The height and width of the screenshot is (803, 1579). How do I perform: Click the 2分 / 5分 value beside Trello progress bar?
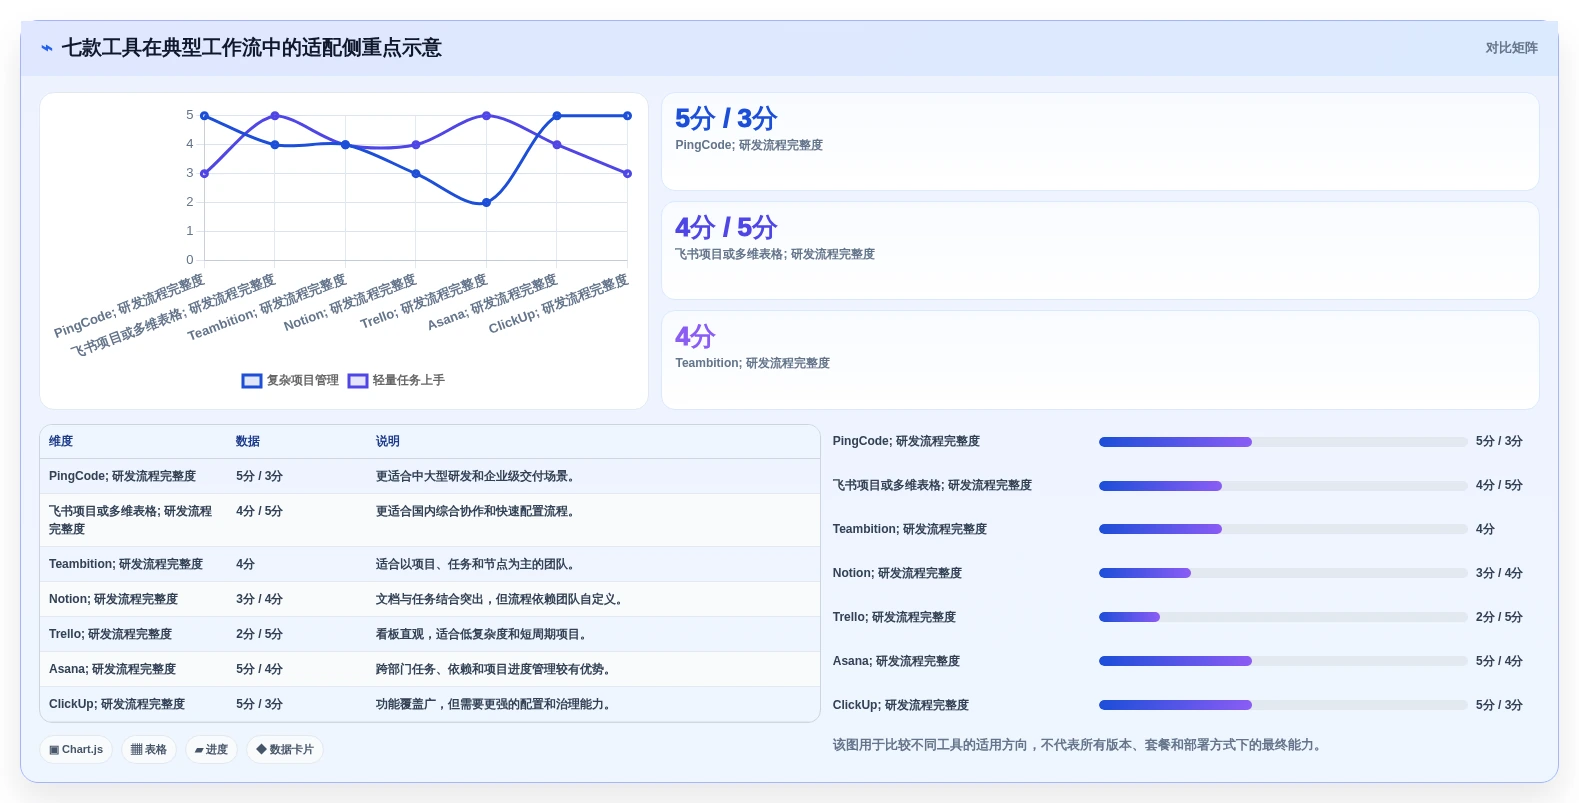point(1499,618)
